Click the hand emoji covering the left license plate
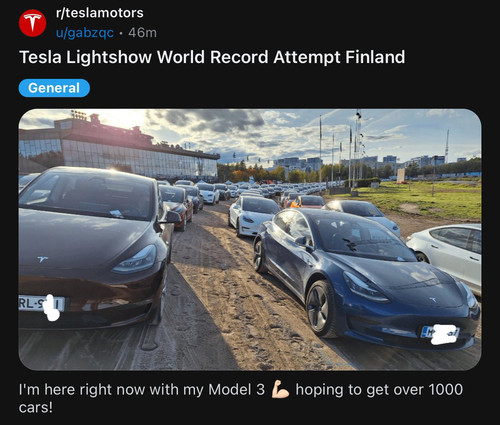The image size is (500, 425). [52, 308]
